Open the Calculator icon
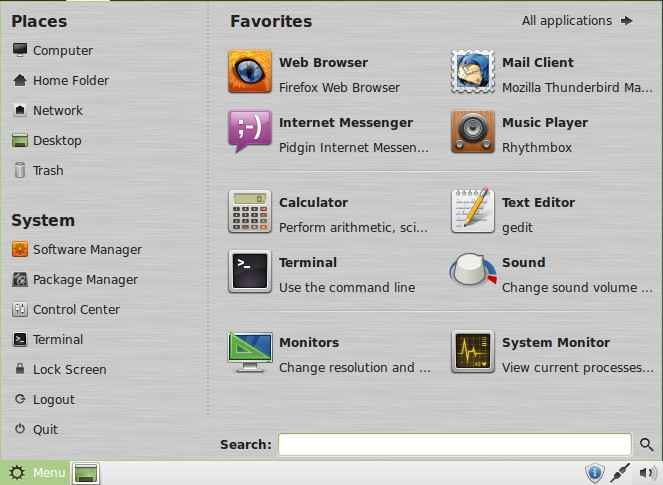The height and width of the screenshot is (485, 663). click(x=249, y=211)
